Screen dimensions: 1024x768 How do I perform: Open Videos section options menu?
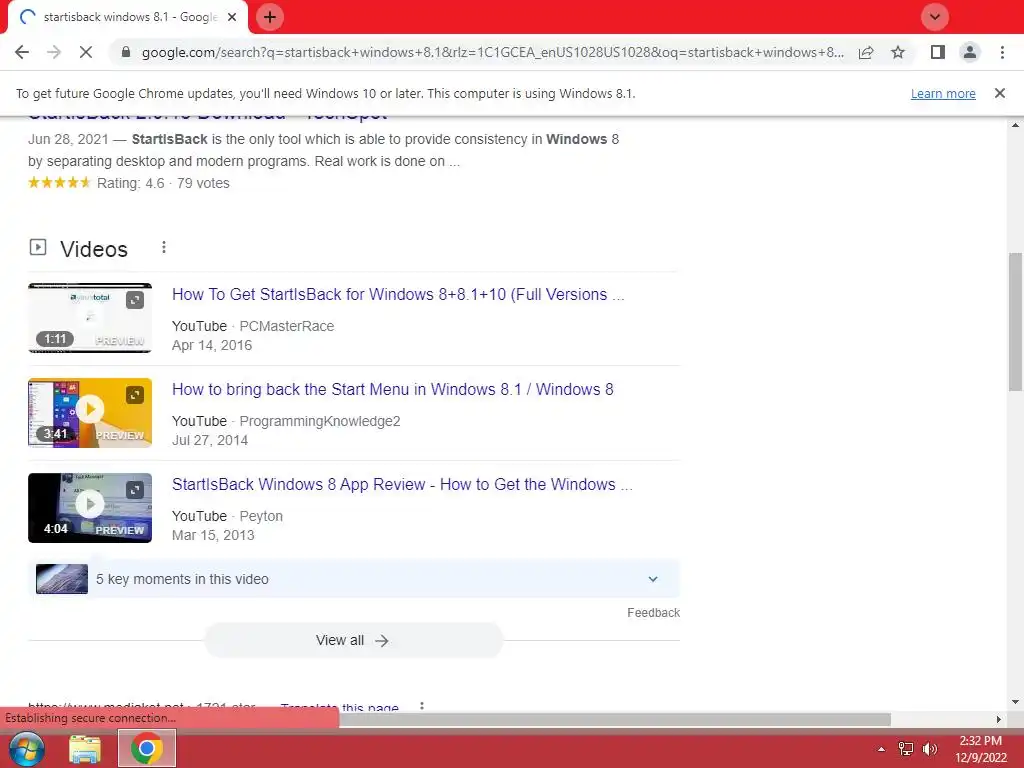click(x=164, y=248)
